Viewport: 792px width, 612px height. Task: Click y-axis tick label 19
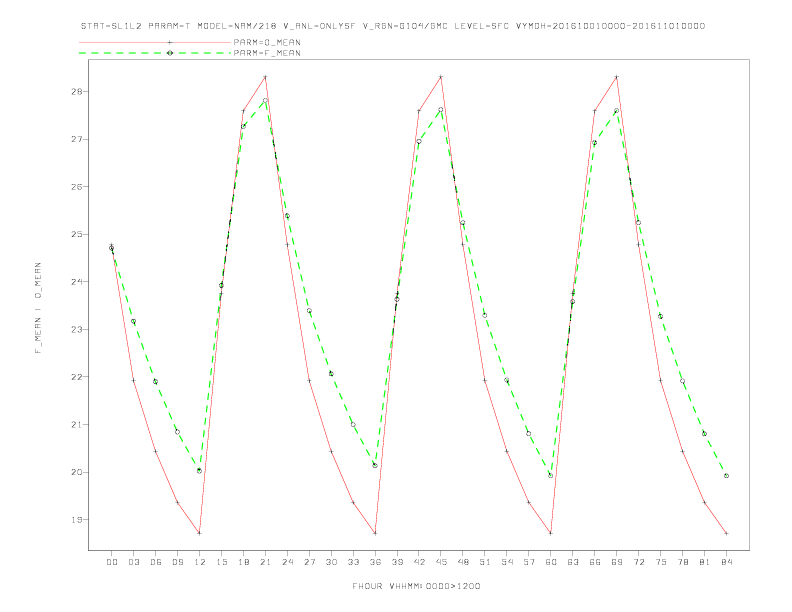(x=78, y=520)
